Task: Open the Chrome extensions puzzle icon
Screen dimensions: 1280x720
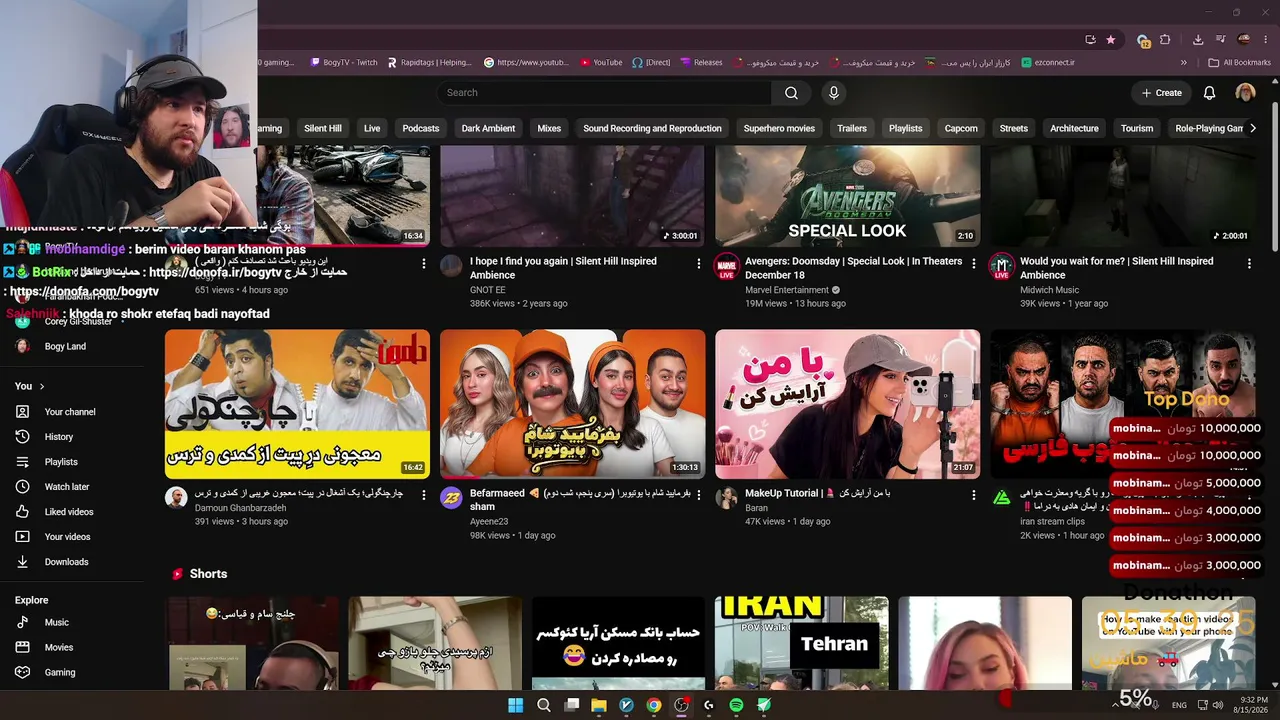Action: 1165,40
